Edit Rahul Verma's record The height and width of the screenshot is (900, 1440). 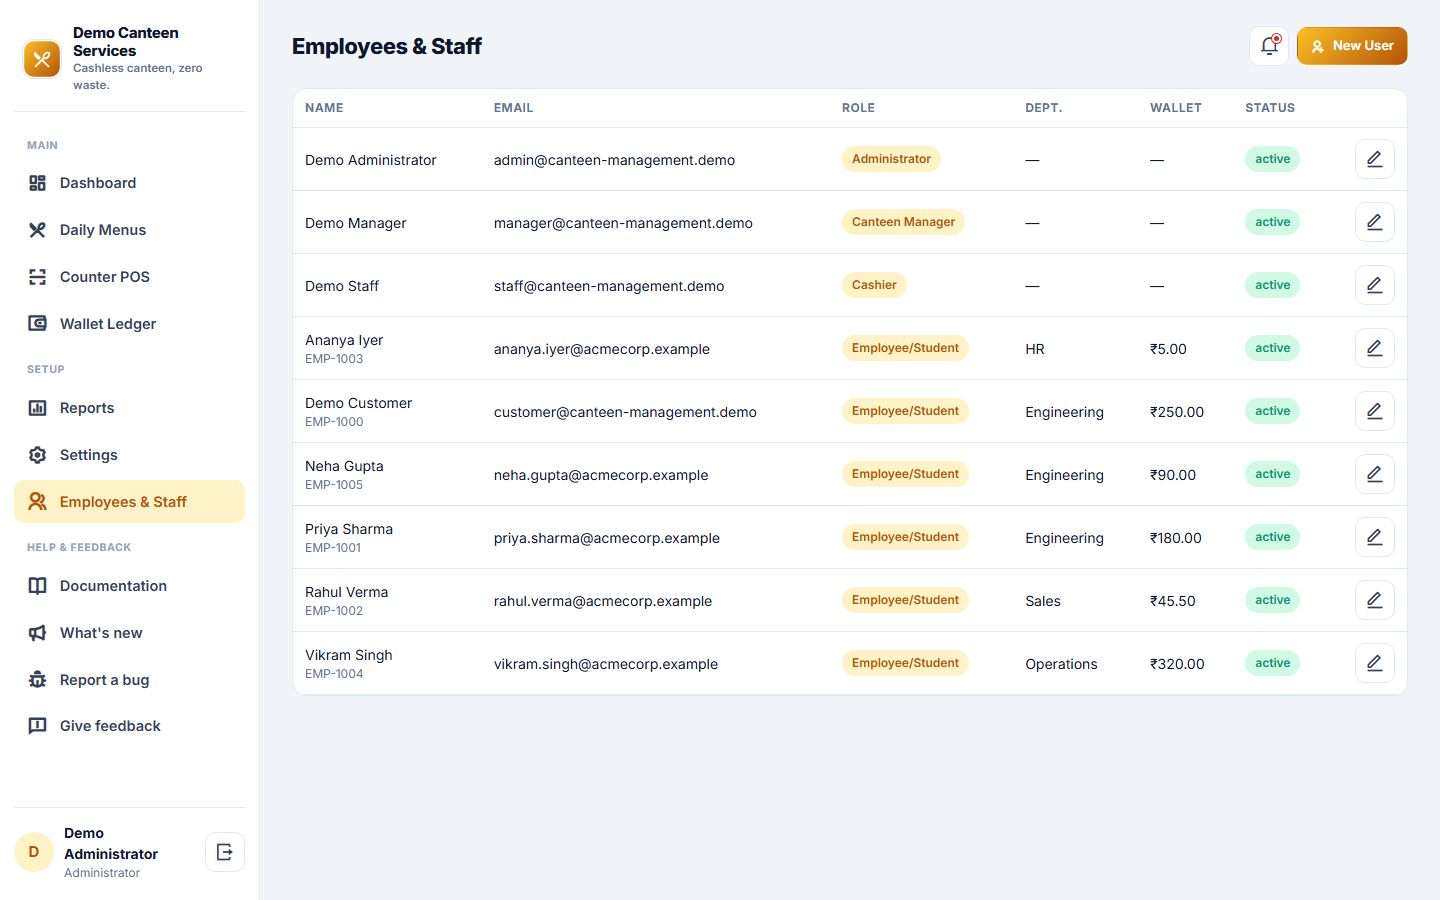(x=1374, y=600)
